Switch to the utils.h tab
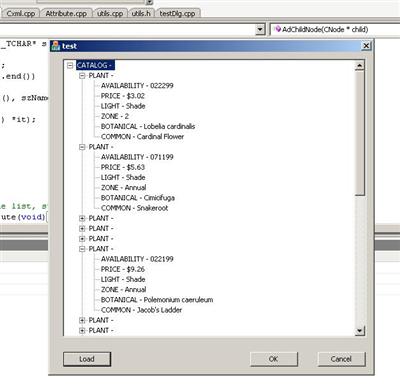Viewport: 400px width, 390px height. 141,14
